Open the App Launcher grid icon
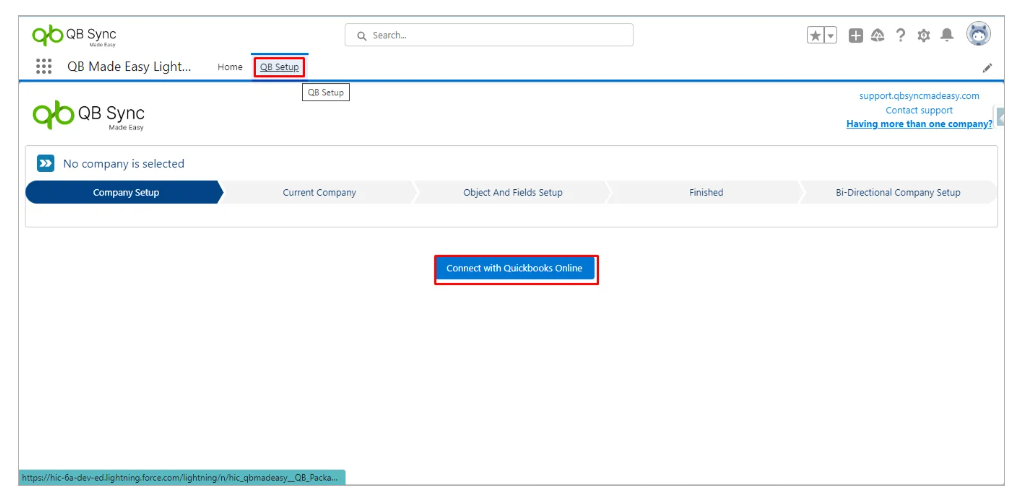1023x500 pixels. (x=44, y=67)
